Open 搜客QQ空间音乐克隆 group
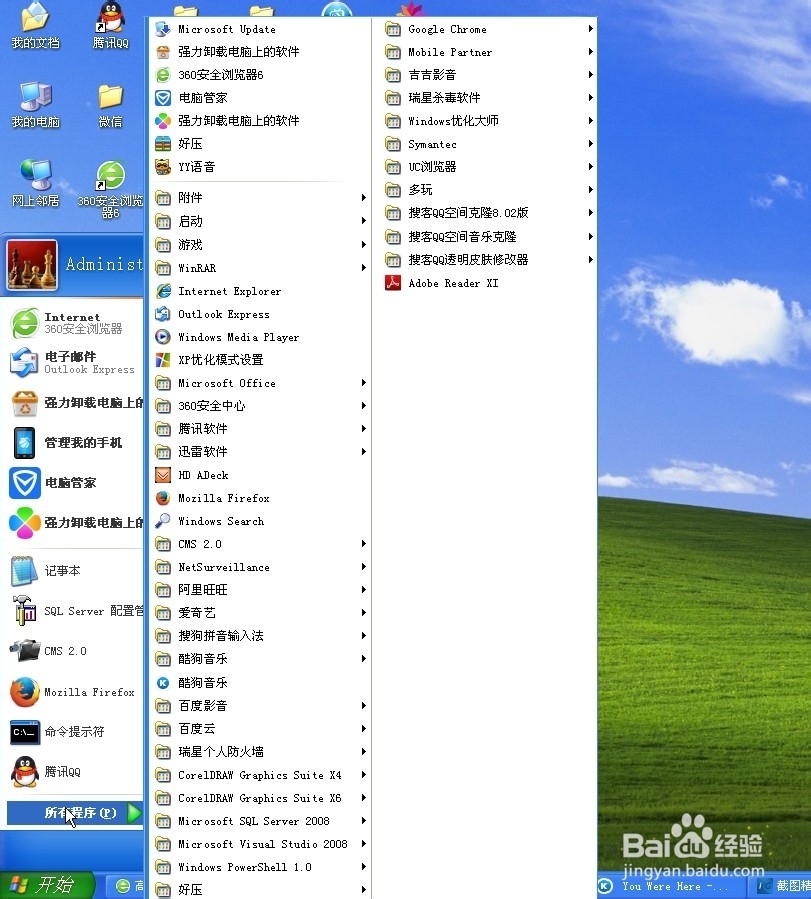Image resolution: width=811 pixels, height=899 pixels. (490, 237)
